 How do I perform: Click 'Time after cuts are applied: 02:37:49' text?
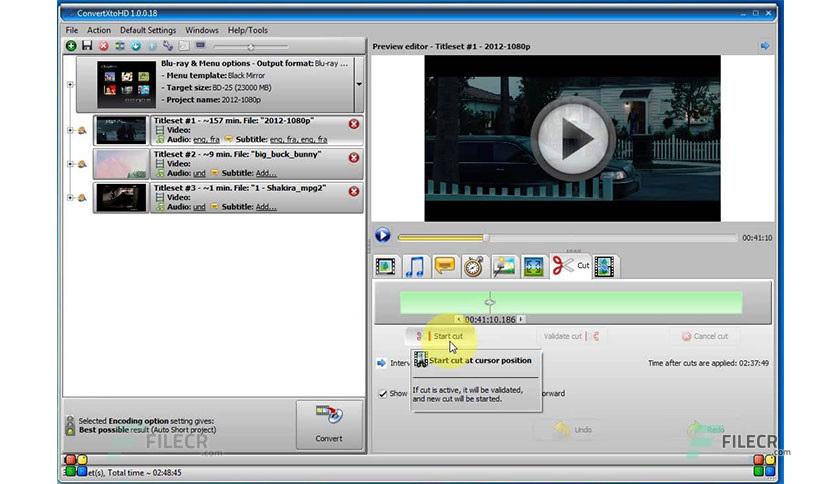pyautogui.click(x=708, y=363)
